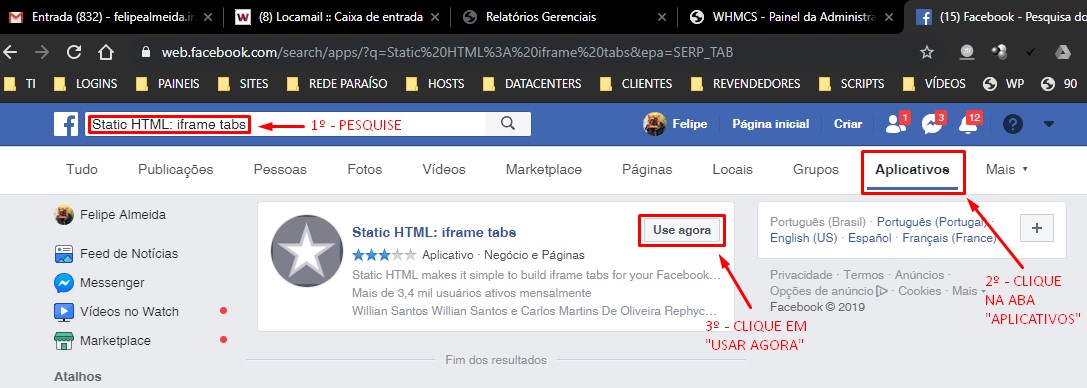Open Marketplace in left sidebar
The height and width of the screenshot is (388, 1087).
103,341
